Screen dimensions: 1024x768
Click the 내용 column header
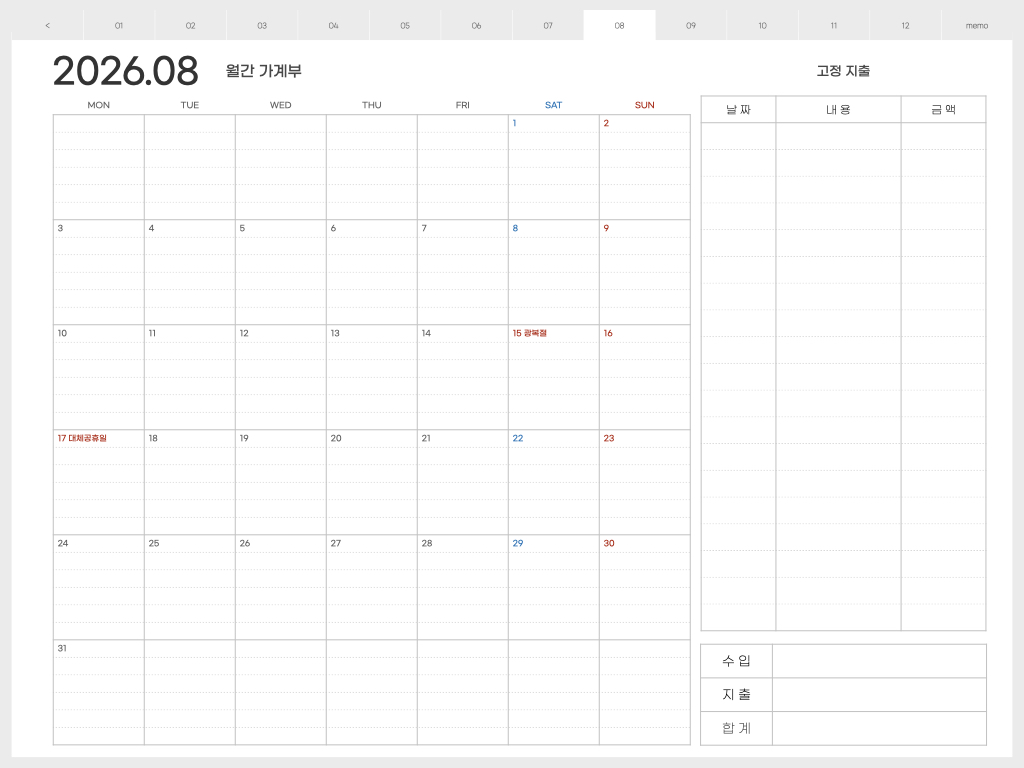coord(839,109)
